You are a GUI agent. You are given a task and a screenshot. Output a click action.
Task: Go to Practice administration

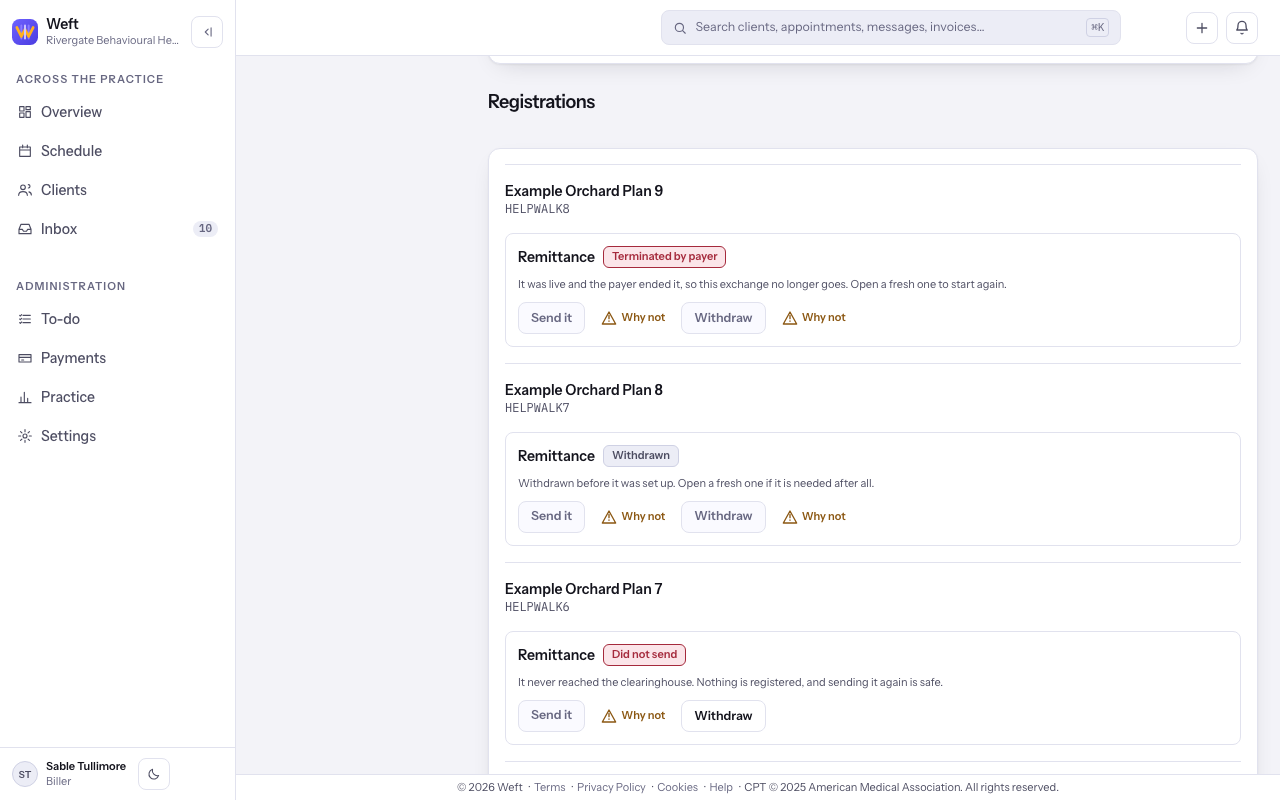[118, 397]
